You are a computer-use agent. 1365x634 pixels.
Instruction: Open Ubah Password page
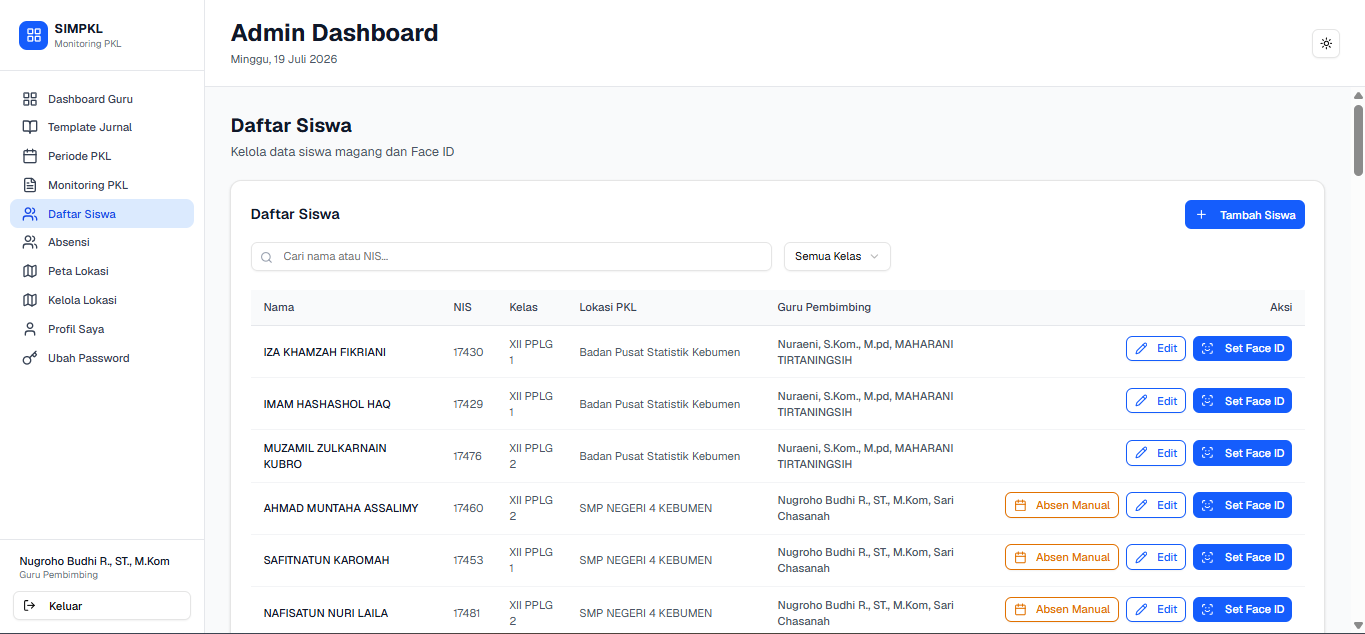(102, 358)
